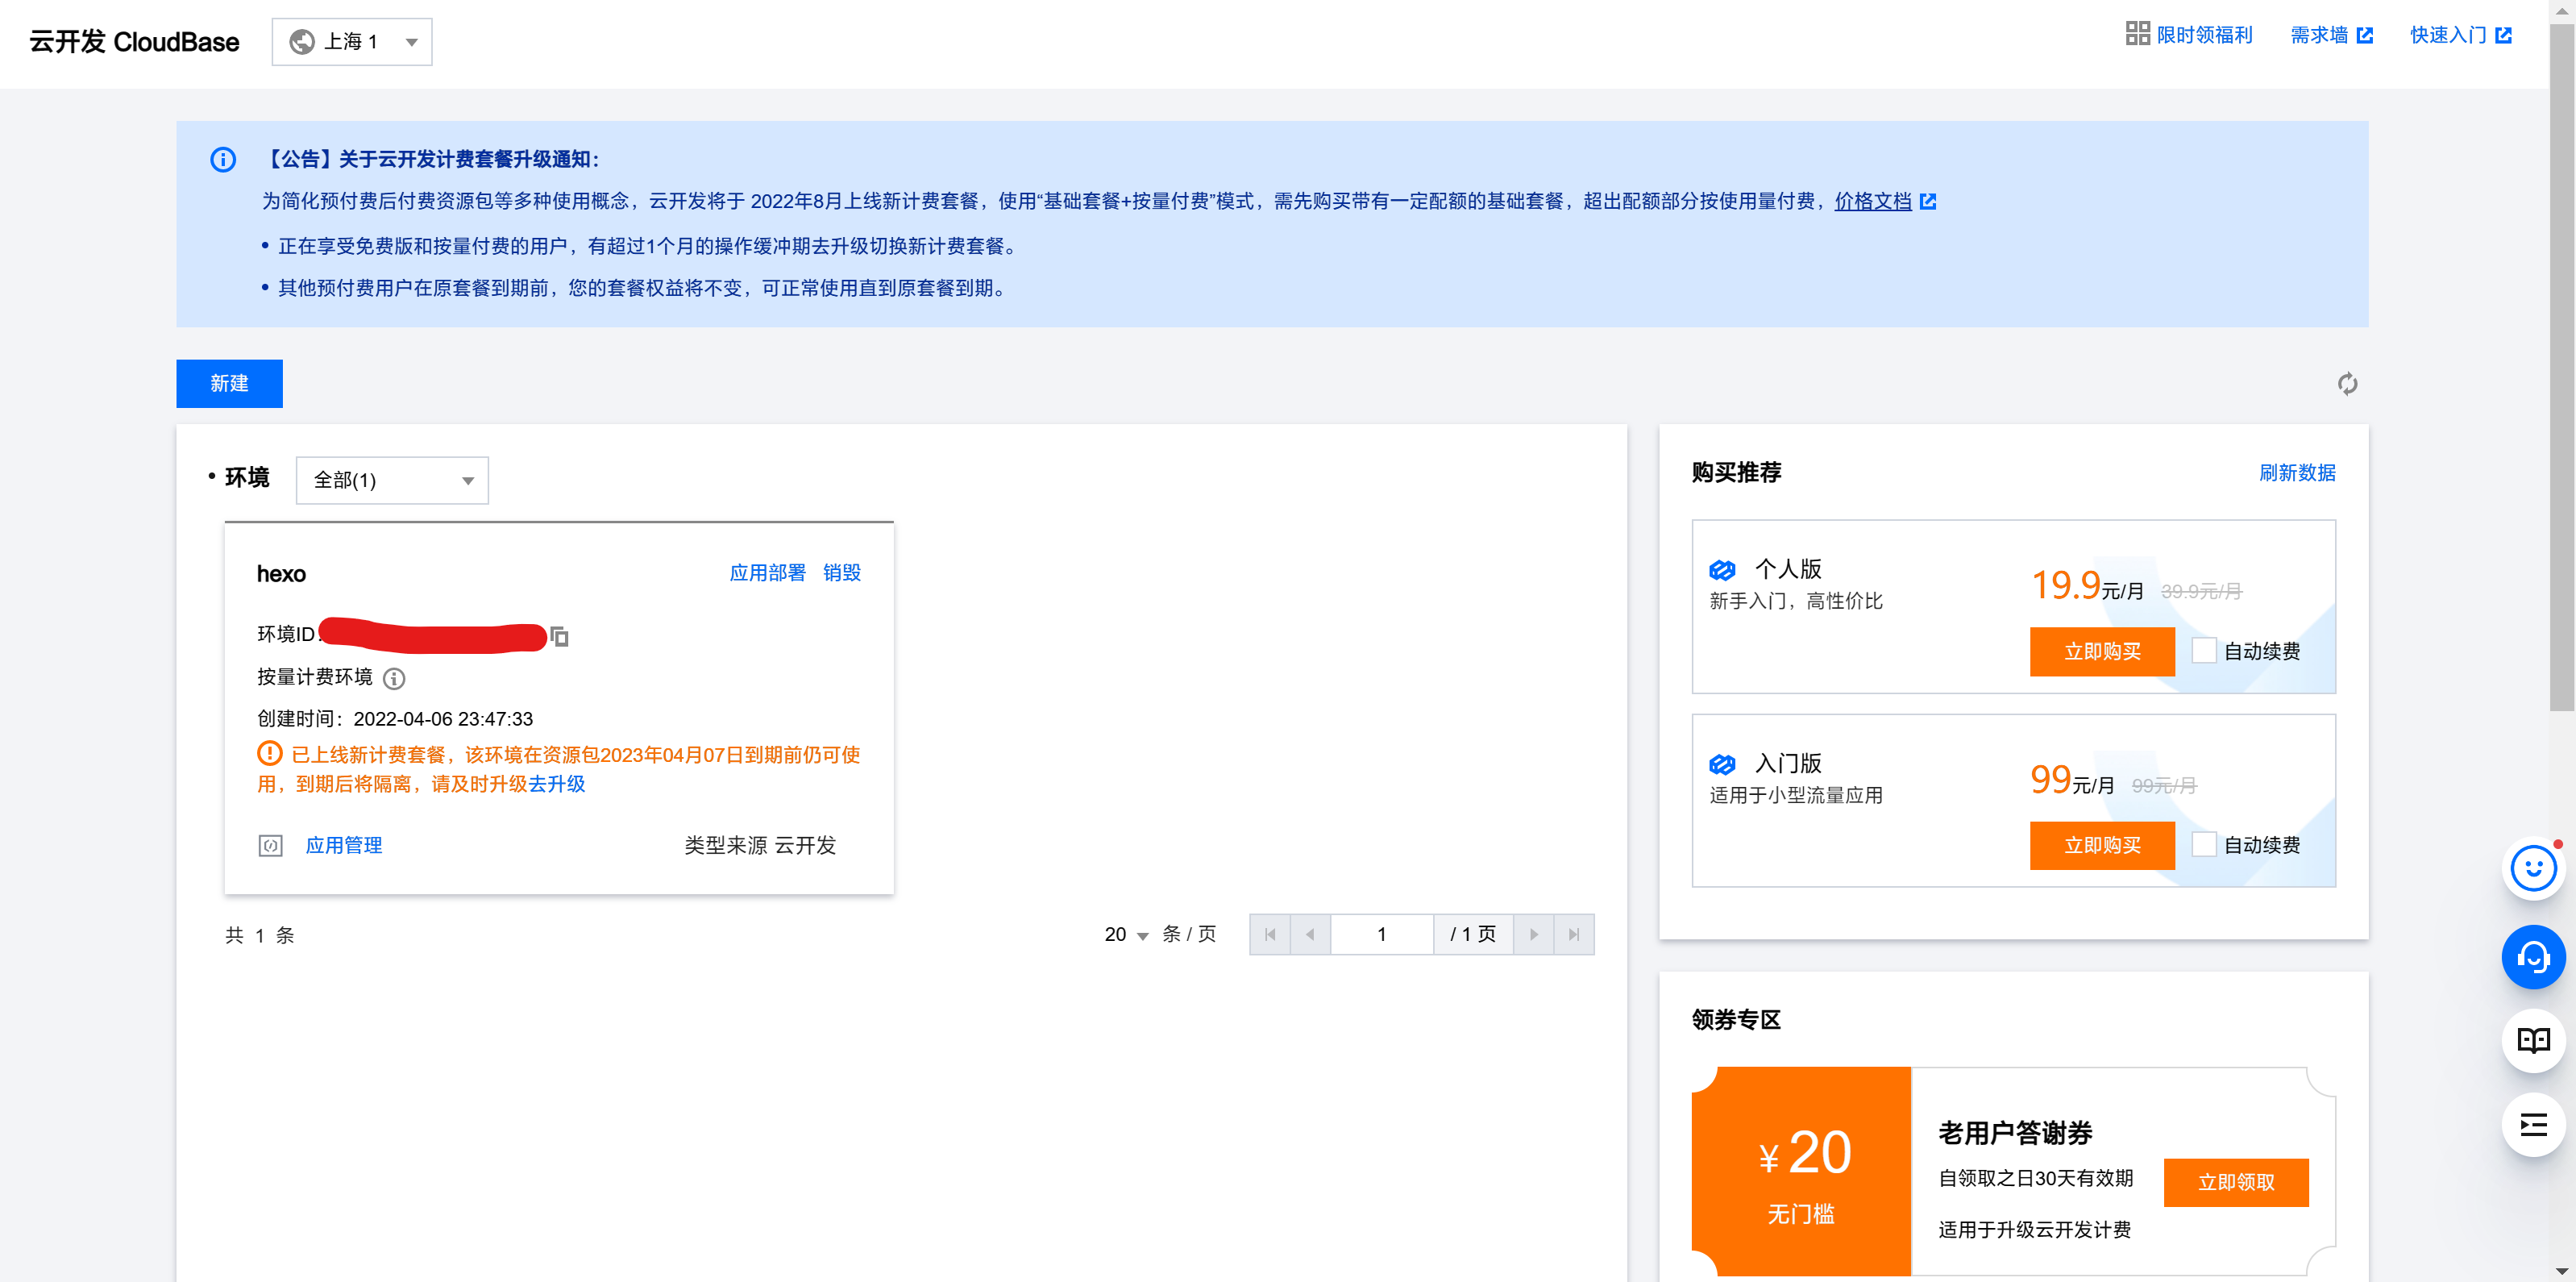Click 立即购买 for the 入门版 plan

coord(2102,846)
